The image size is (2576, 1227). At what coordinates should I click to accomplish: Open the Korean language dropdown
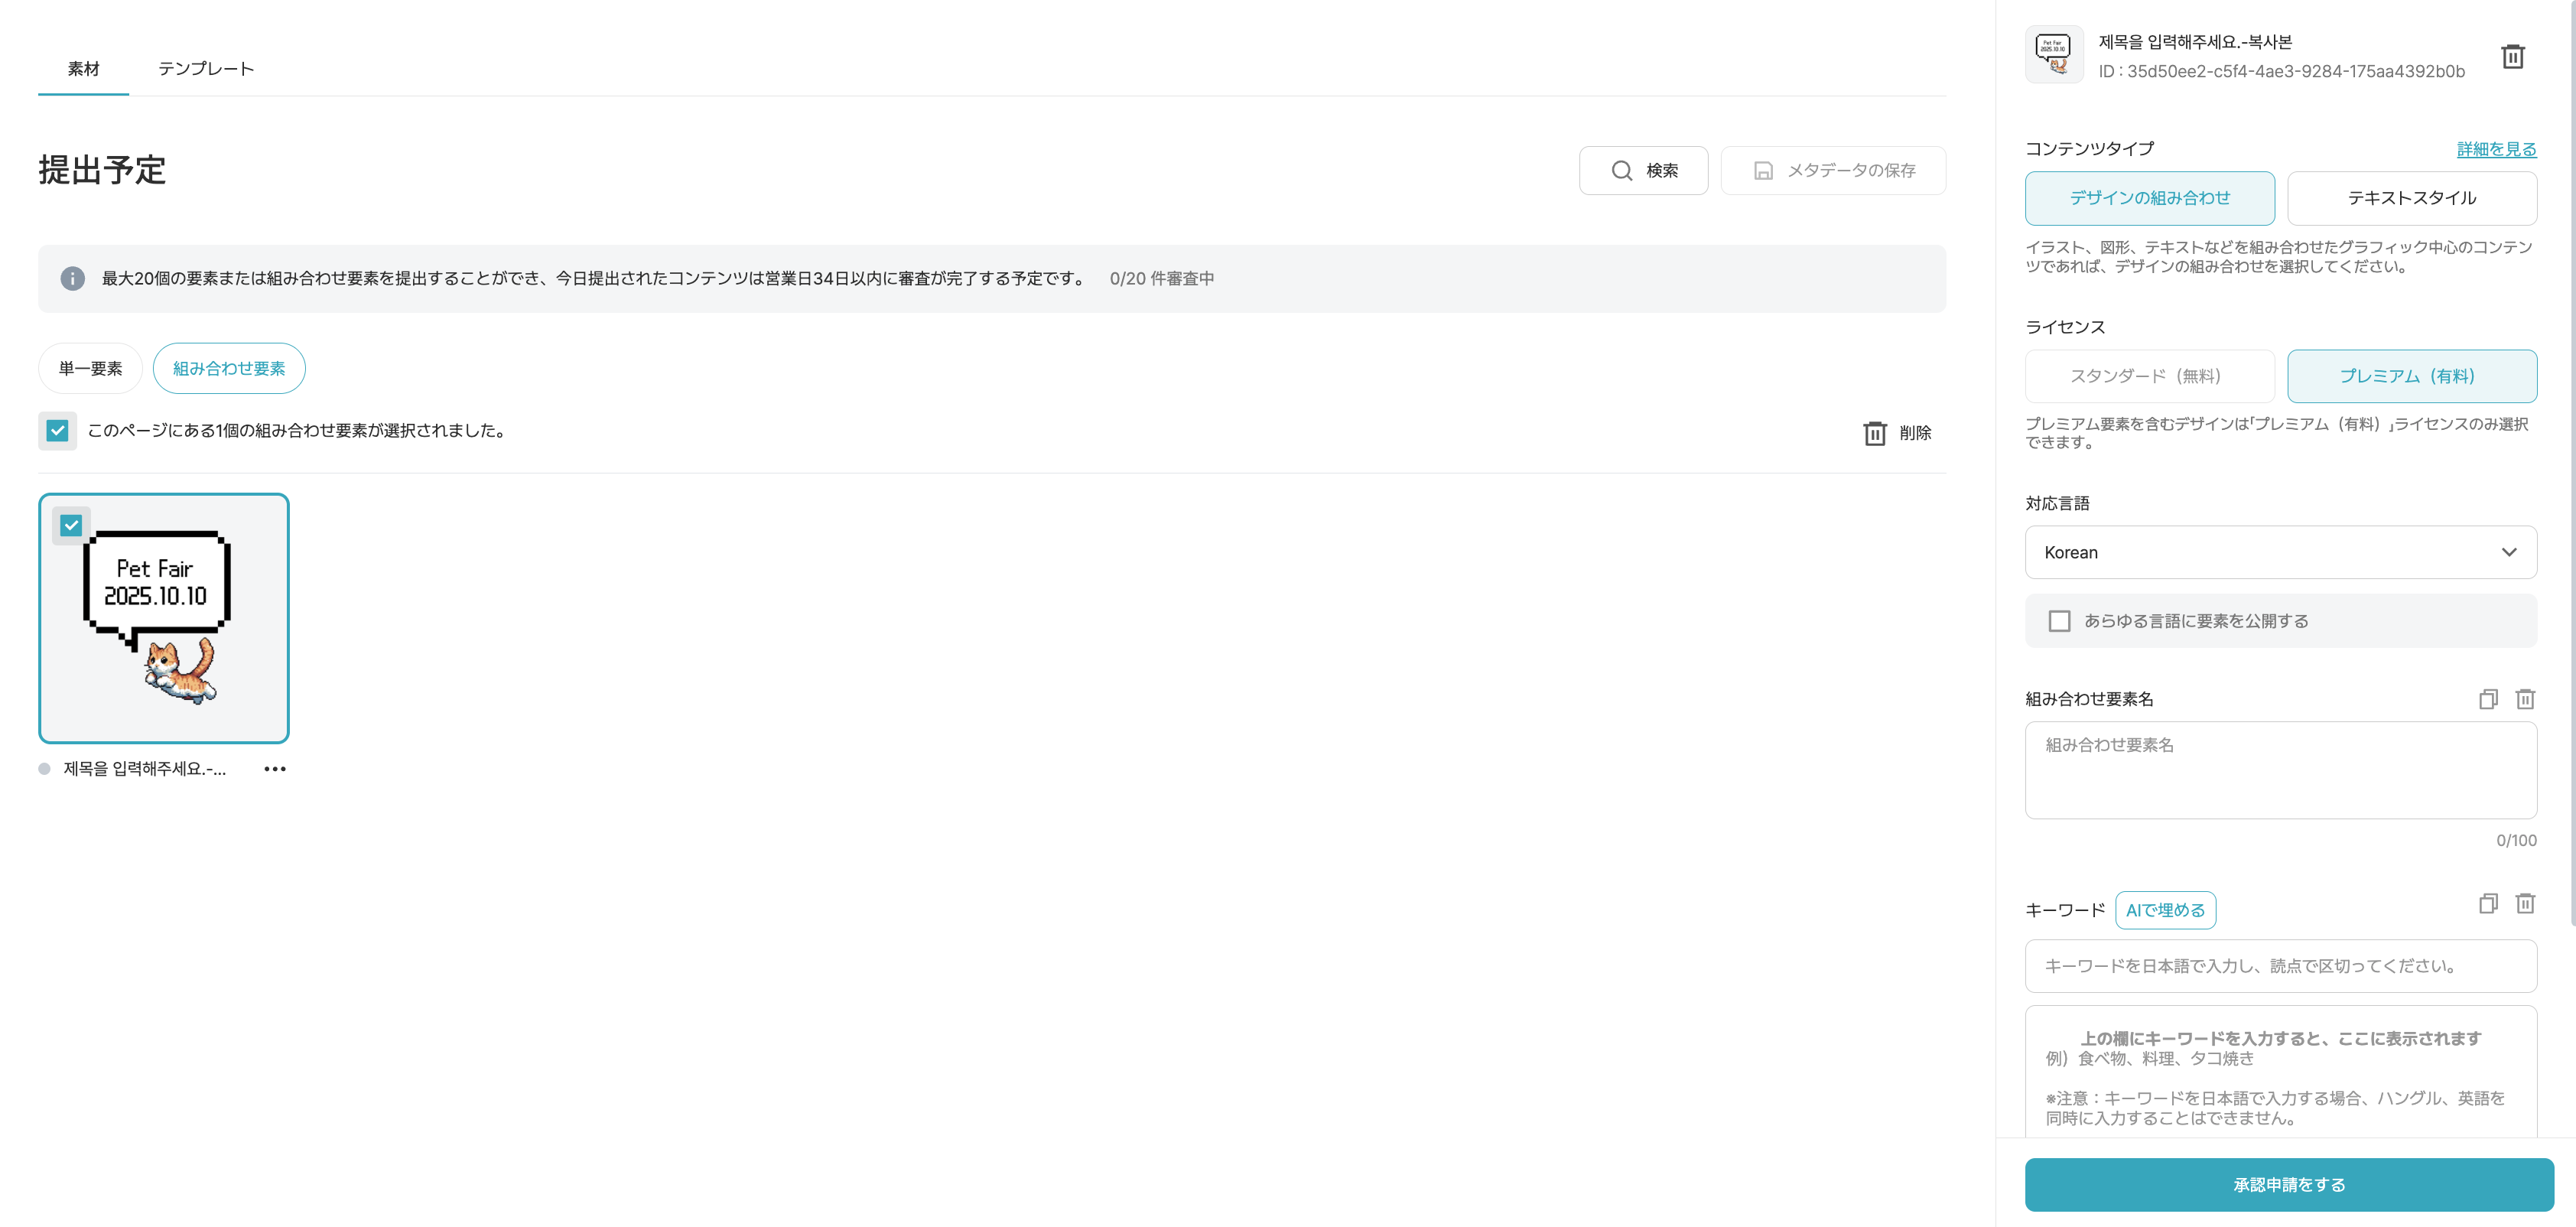coord(2280,552)
